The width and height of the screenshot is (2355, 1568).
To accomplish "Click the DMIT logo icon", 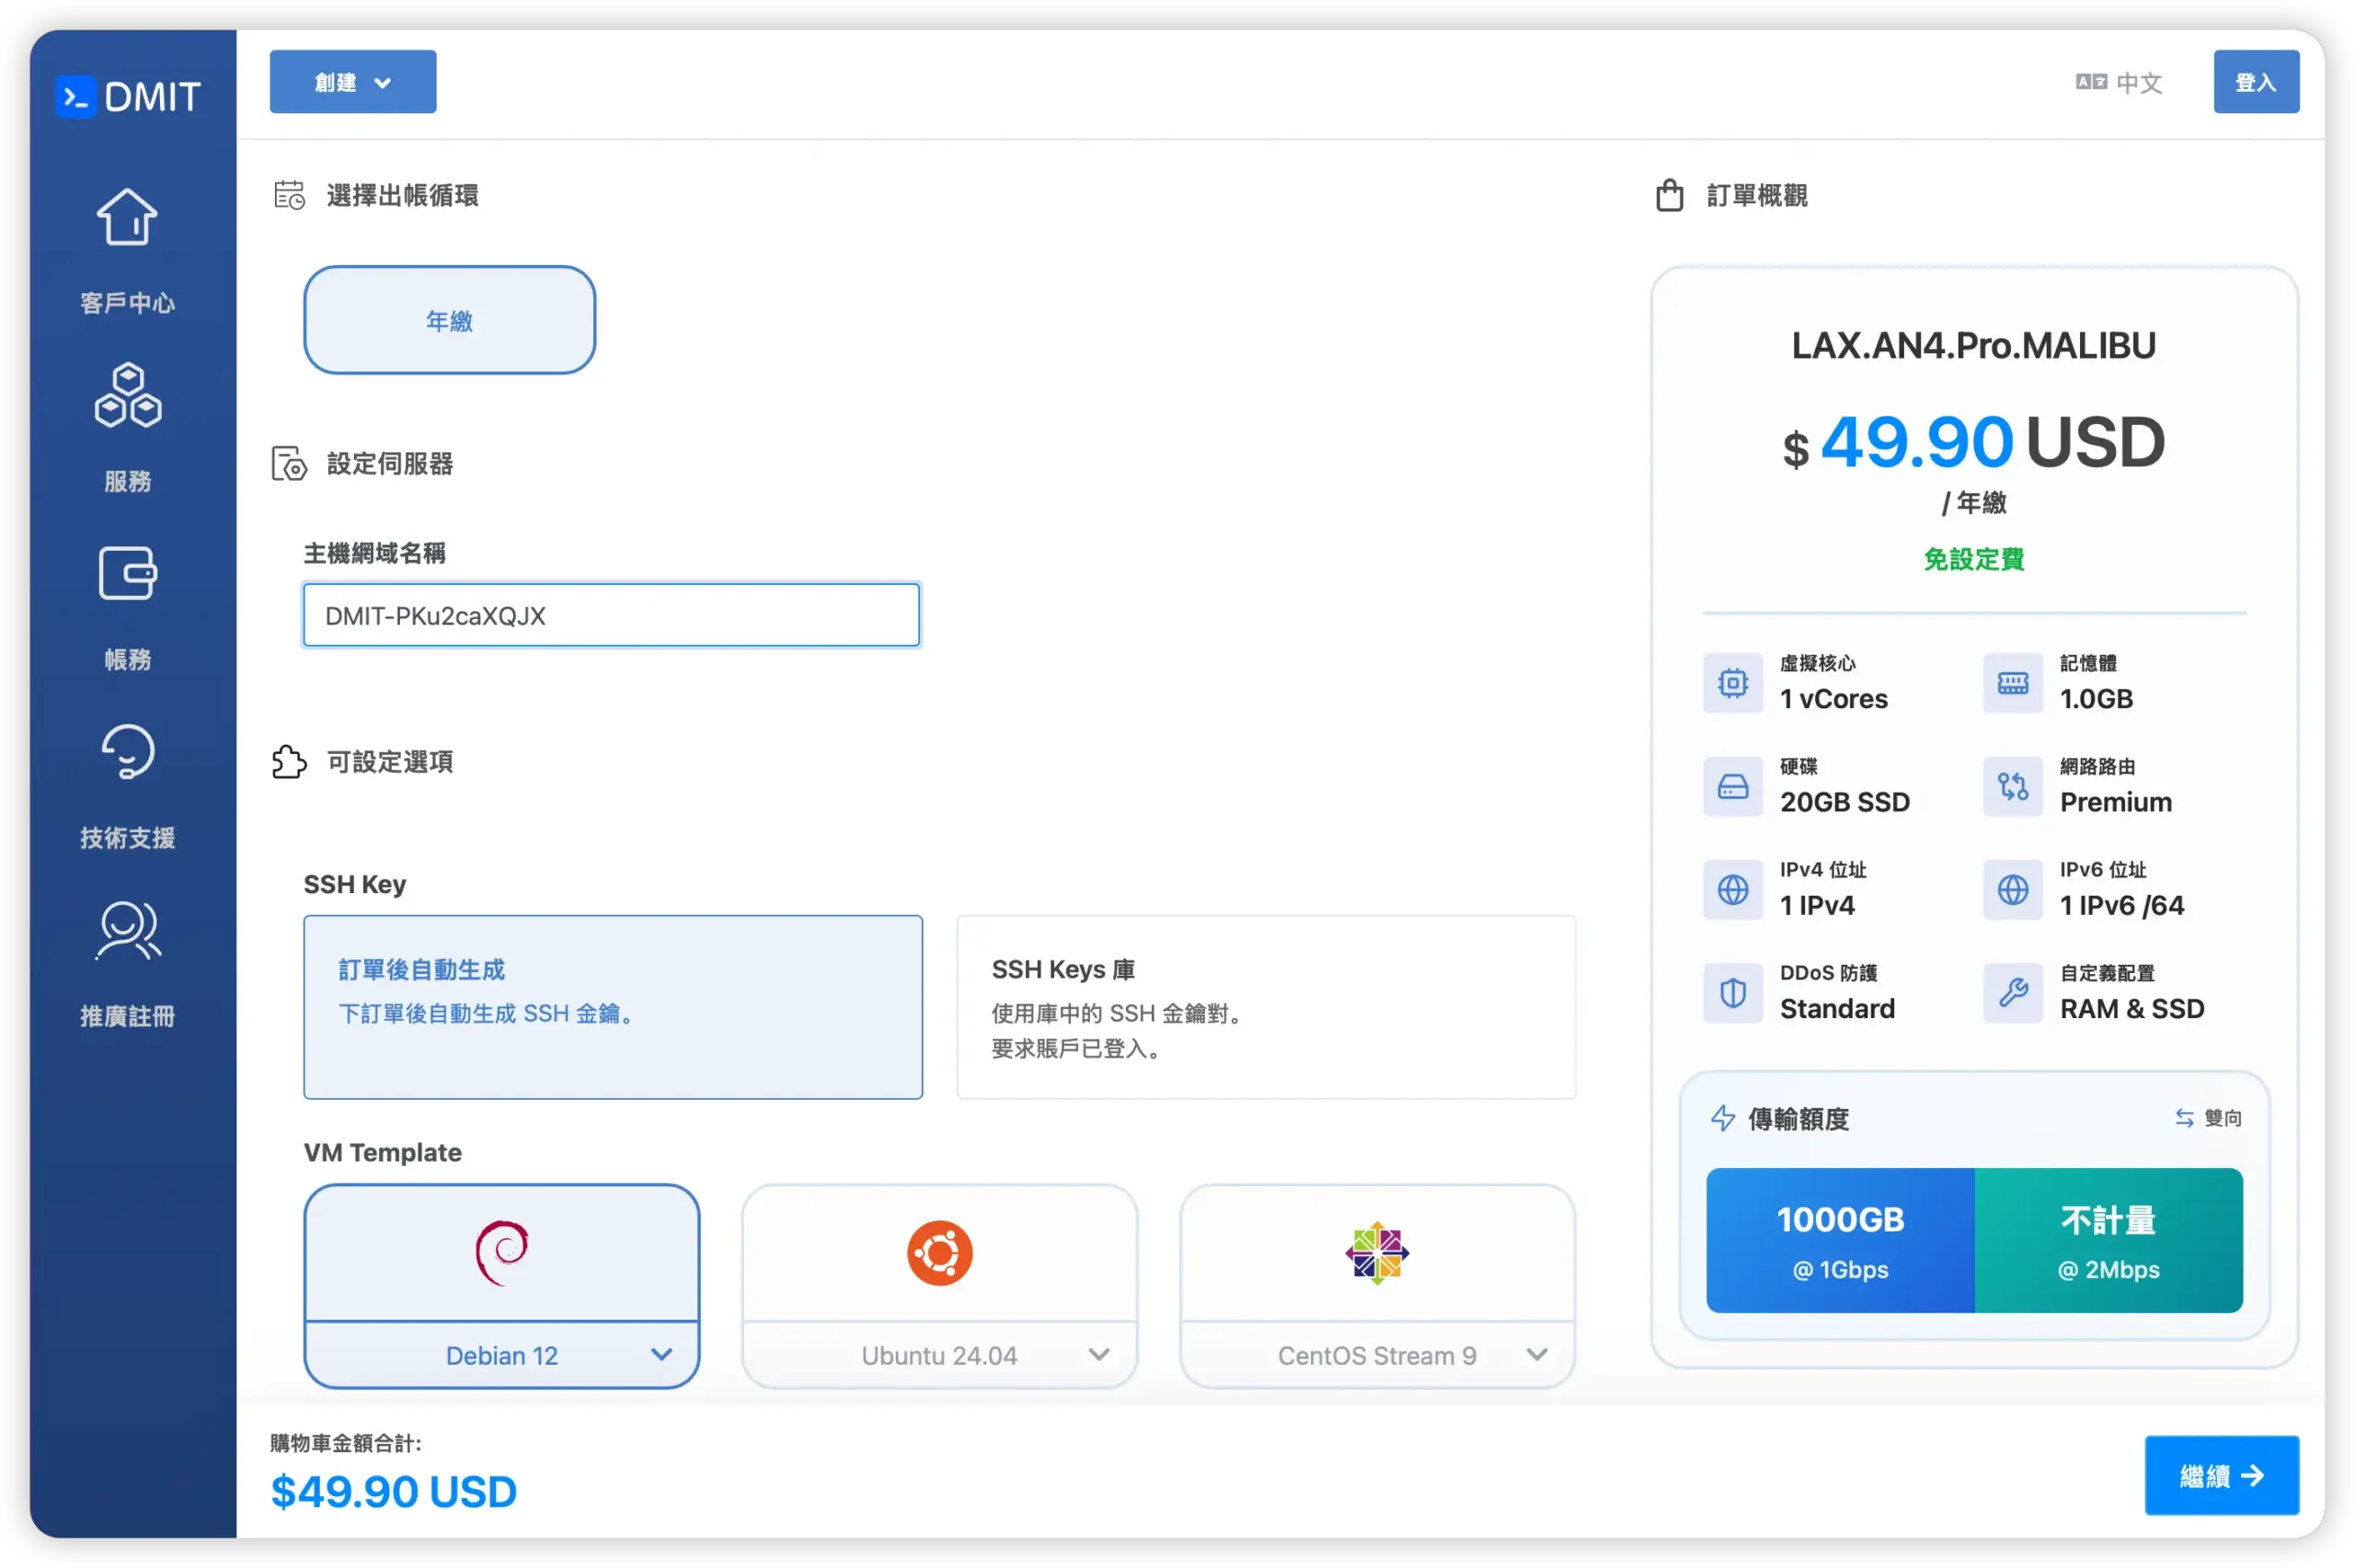I will pos(76,97).
